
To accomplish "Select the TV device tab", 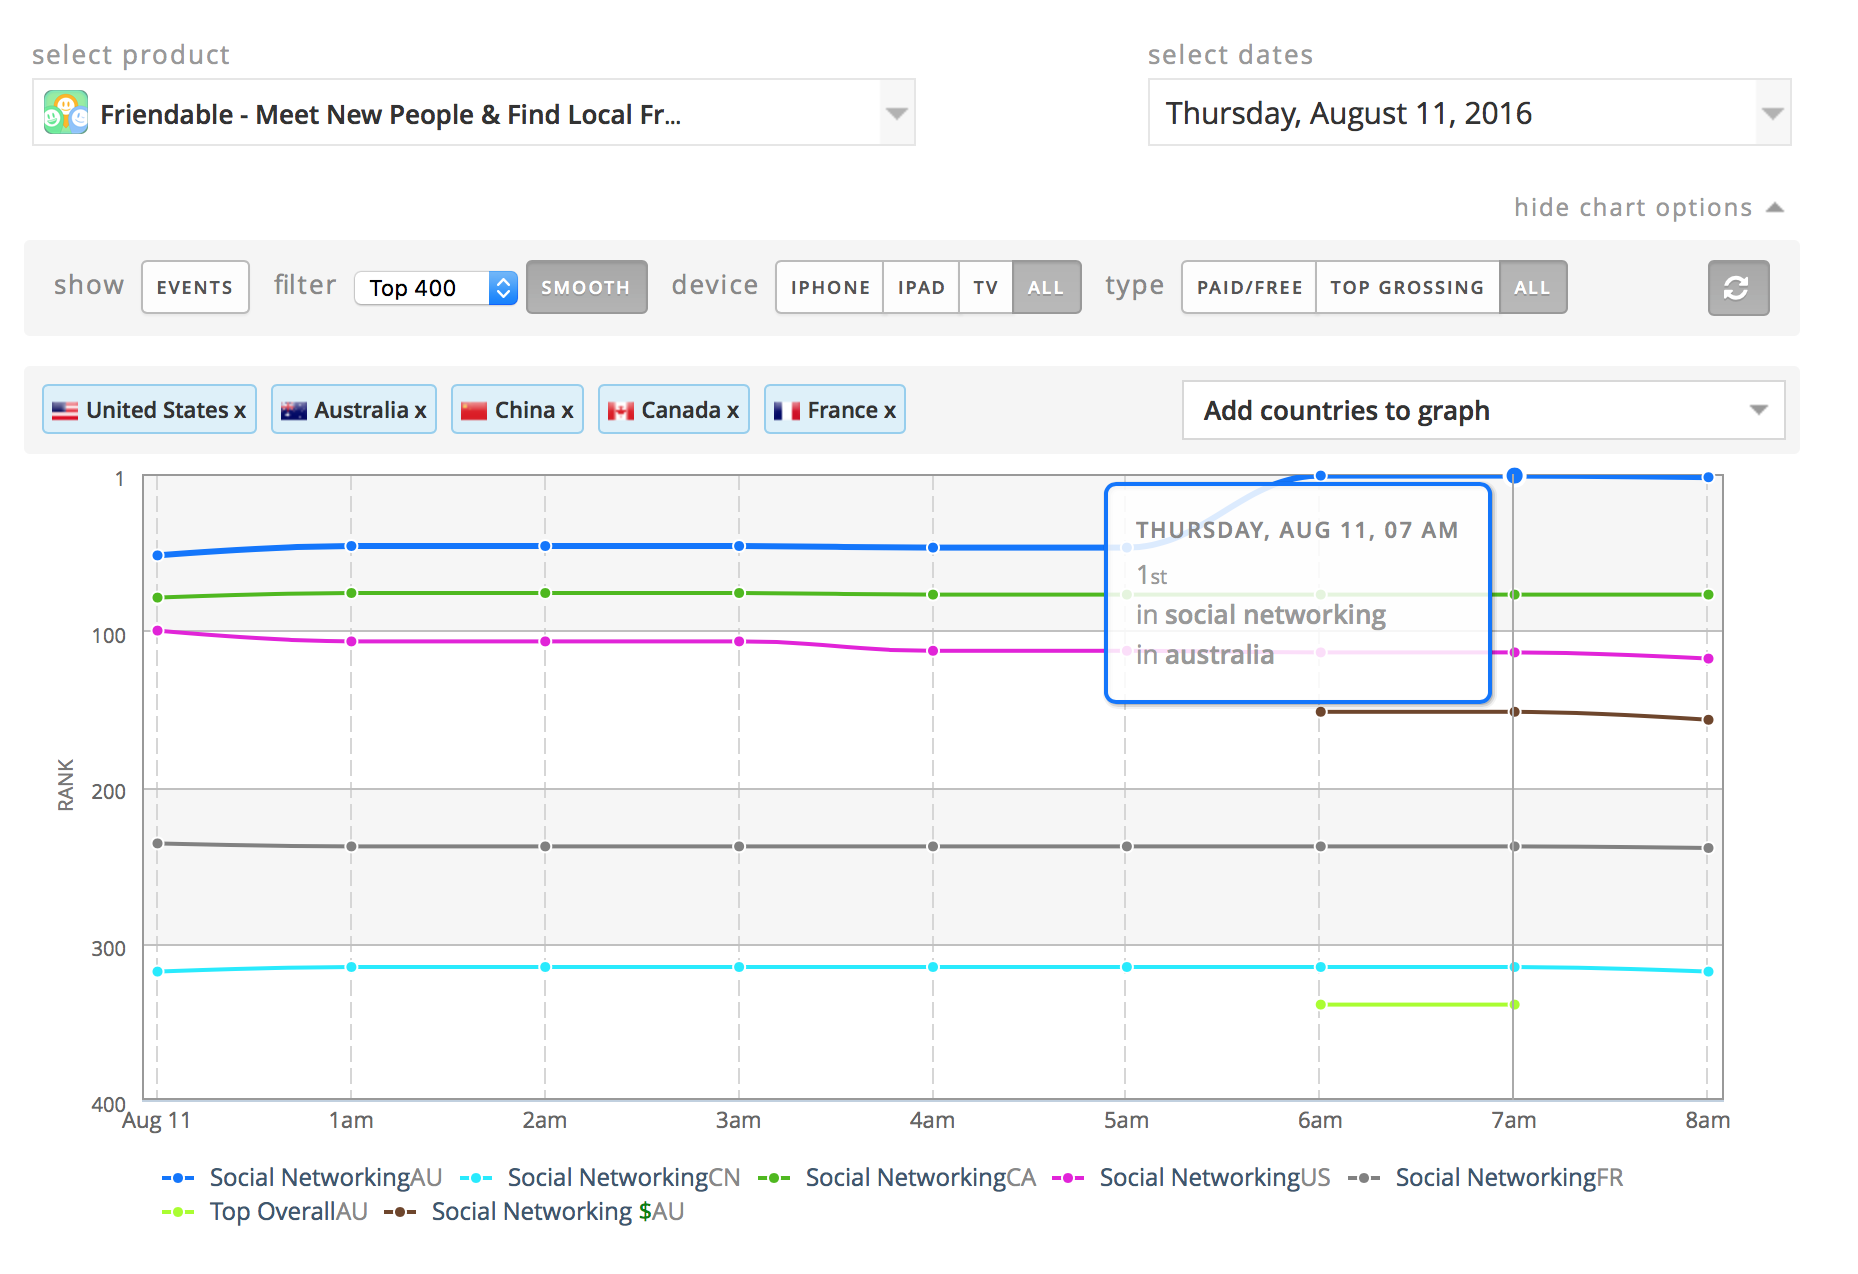I will coord(986,288).
